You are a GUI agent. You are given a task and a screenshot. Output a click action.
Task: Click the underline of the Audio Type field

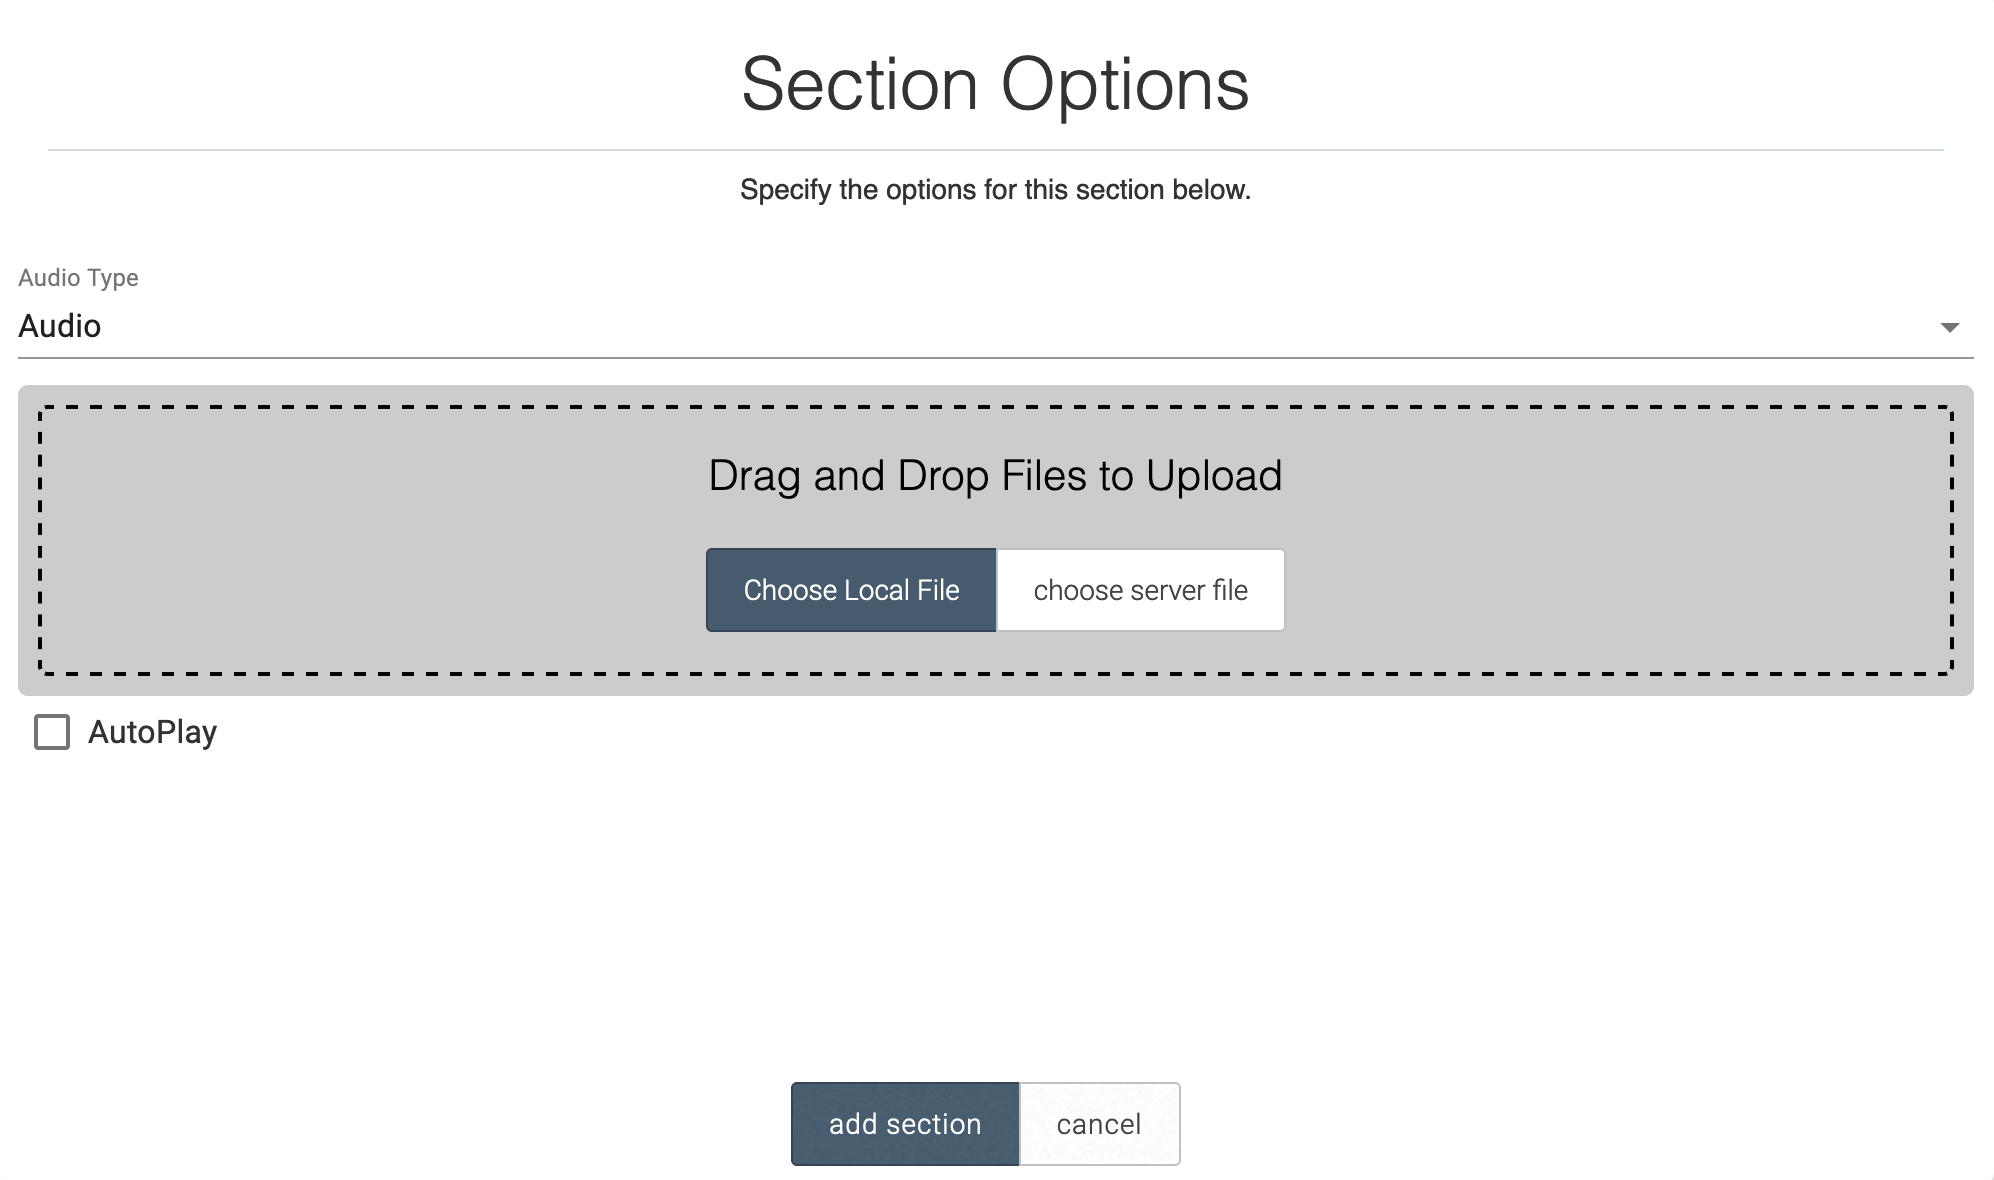tap(994, 357)
